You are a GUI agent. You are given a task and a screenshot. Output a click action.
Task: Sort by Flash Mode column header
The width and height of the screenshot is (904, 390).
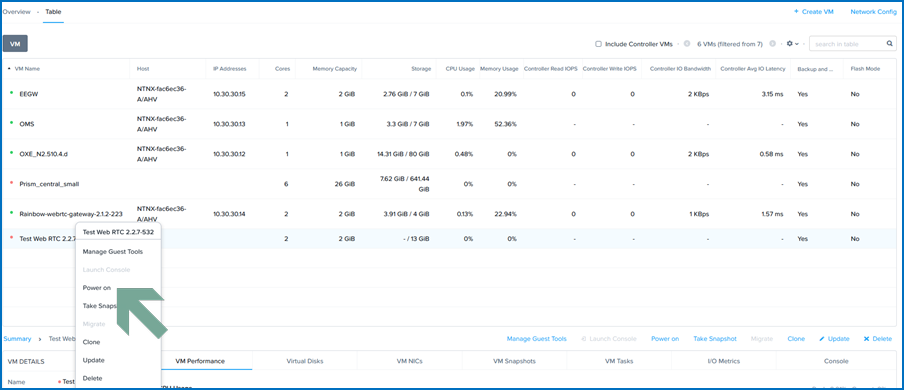865,69
